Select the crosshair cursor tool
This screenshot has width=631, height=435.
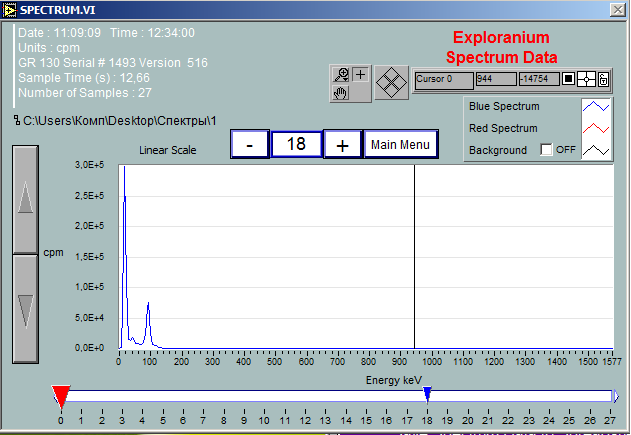pyautogui.click(x=360, y=75)
